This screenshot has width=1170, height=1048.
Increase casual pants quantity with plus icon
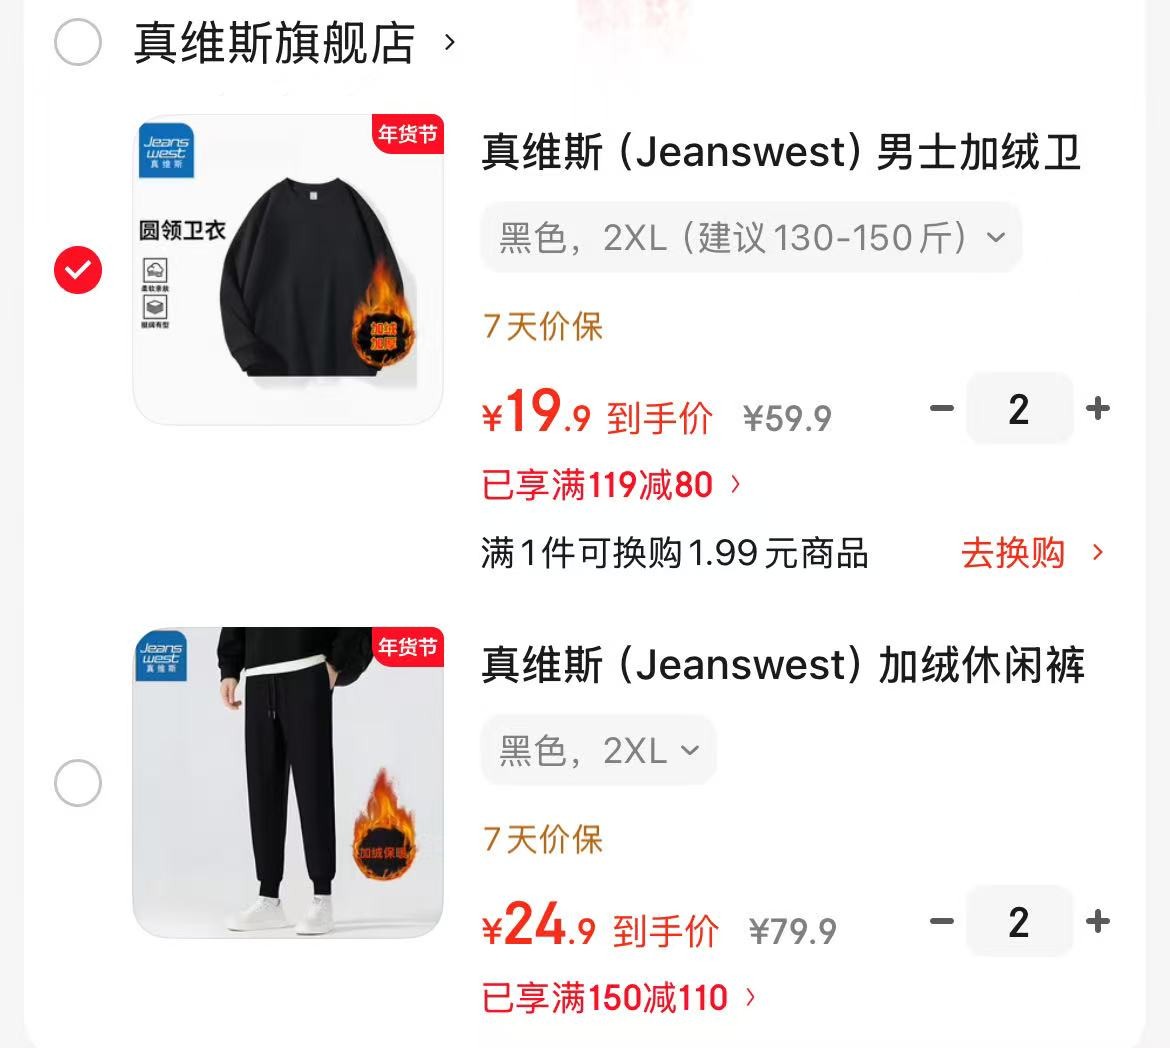point(1098,921)
